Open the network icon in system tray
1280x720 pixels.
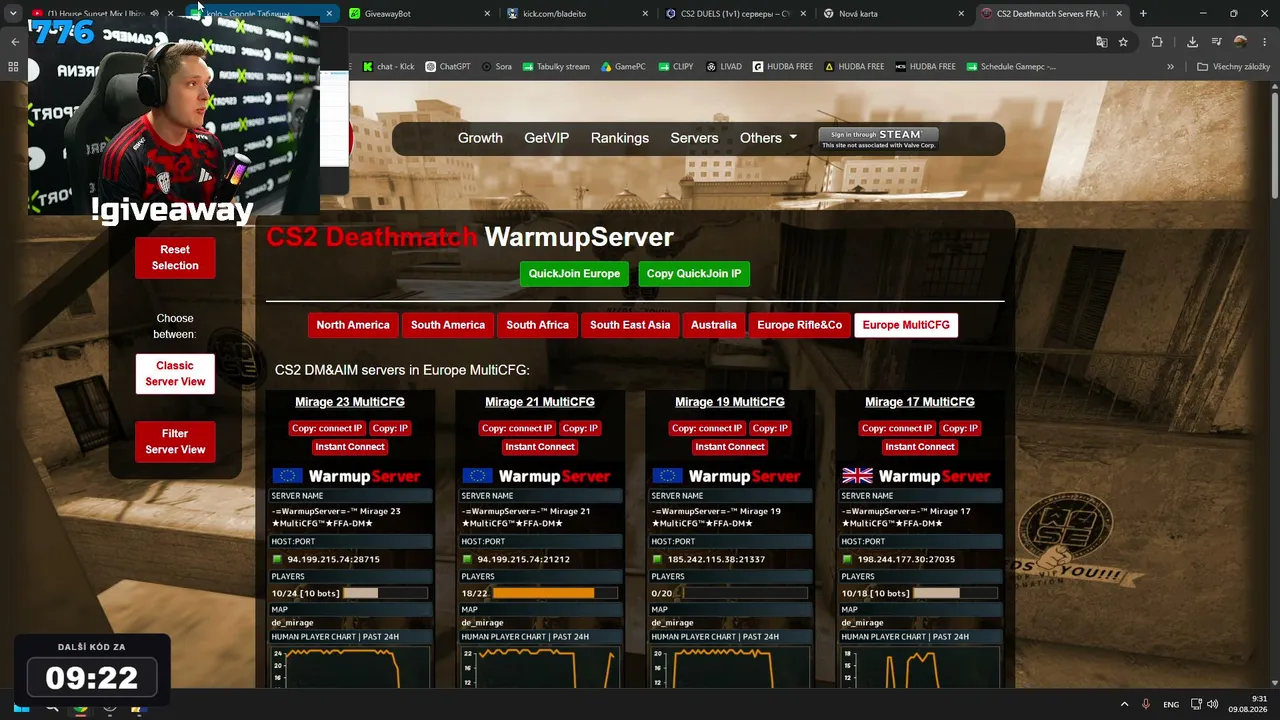click(1197, 704)
